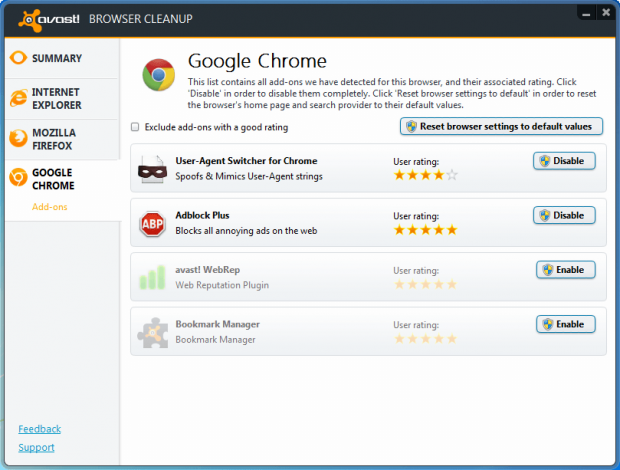The height and width of the screenshot is (470, 620).
Task: Click the Bookmark Manager puzzle piece icon
Action: click(x=153, y=333)
